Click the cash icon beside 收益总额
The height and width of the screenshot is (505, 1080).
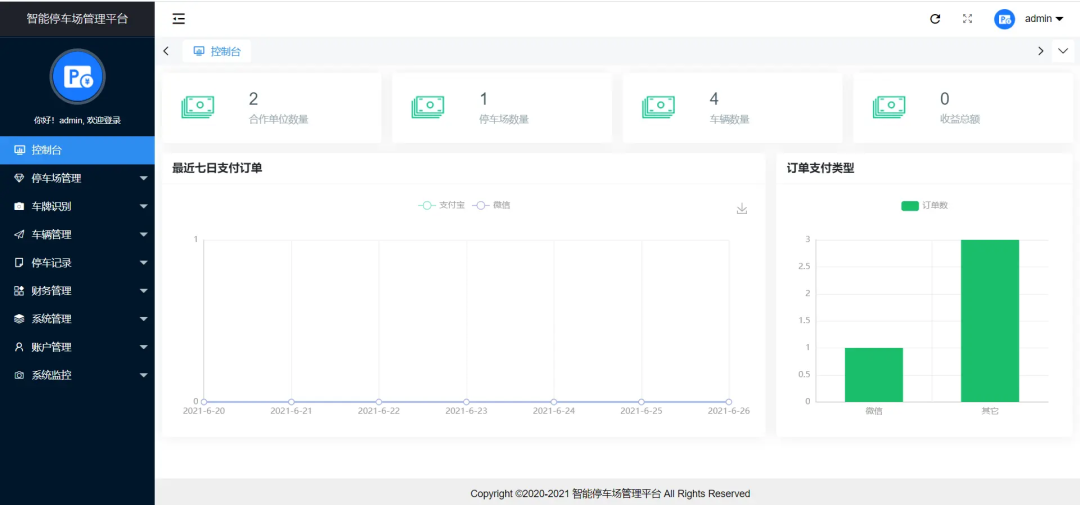(x=889, y=107)
